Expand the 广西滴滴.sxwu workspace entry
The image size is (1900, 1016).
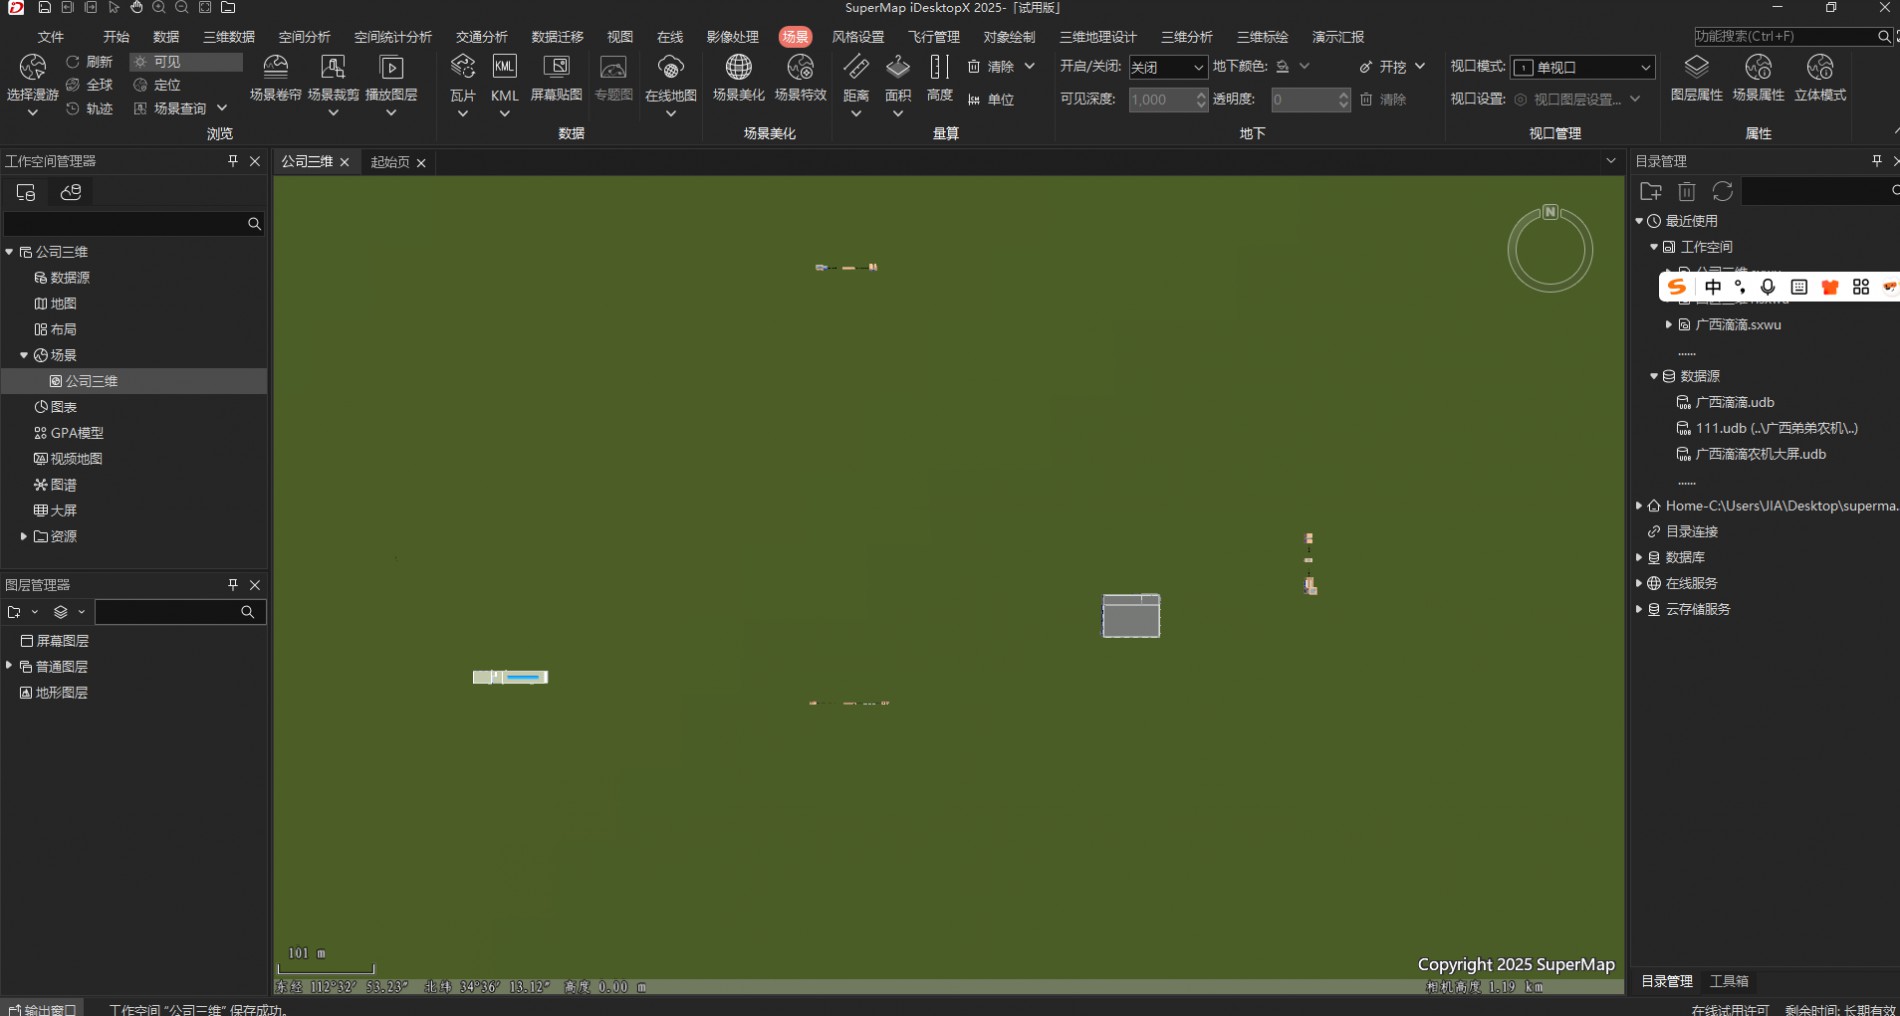click(x=1669, y=324)
